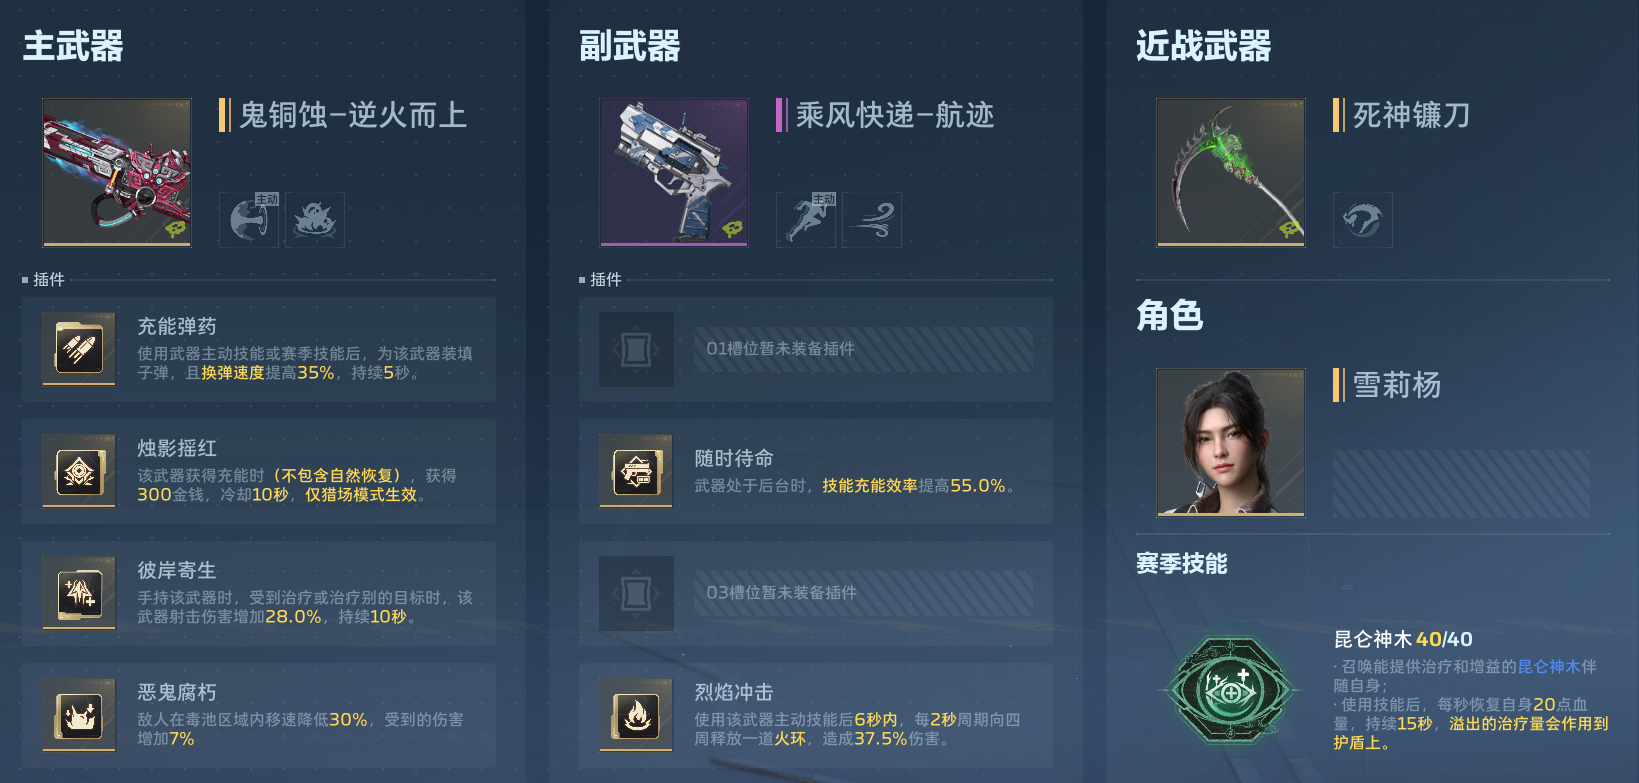Click the 随时待命 plugin icon
Image resolution: width=1639 pixels, height=783 pixels.
636,471
